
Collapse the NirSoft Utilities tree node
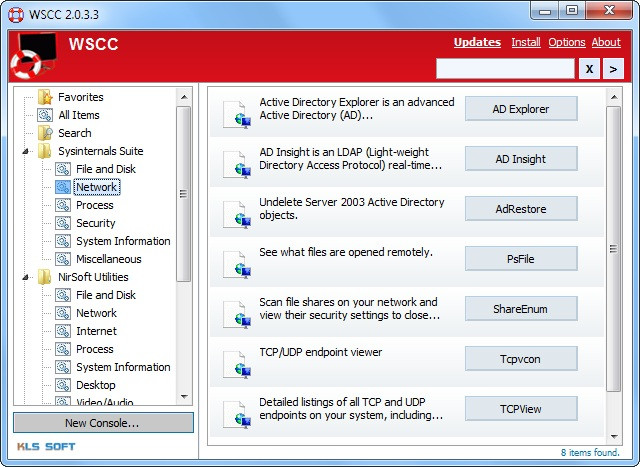coord(26,277)
